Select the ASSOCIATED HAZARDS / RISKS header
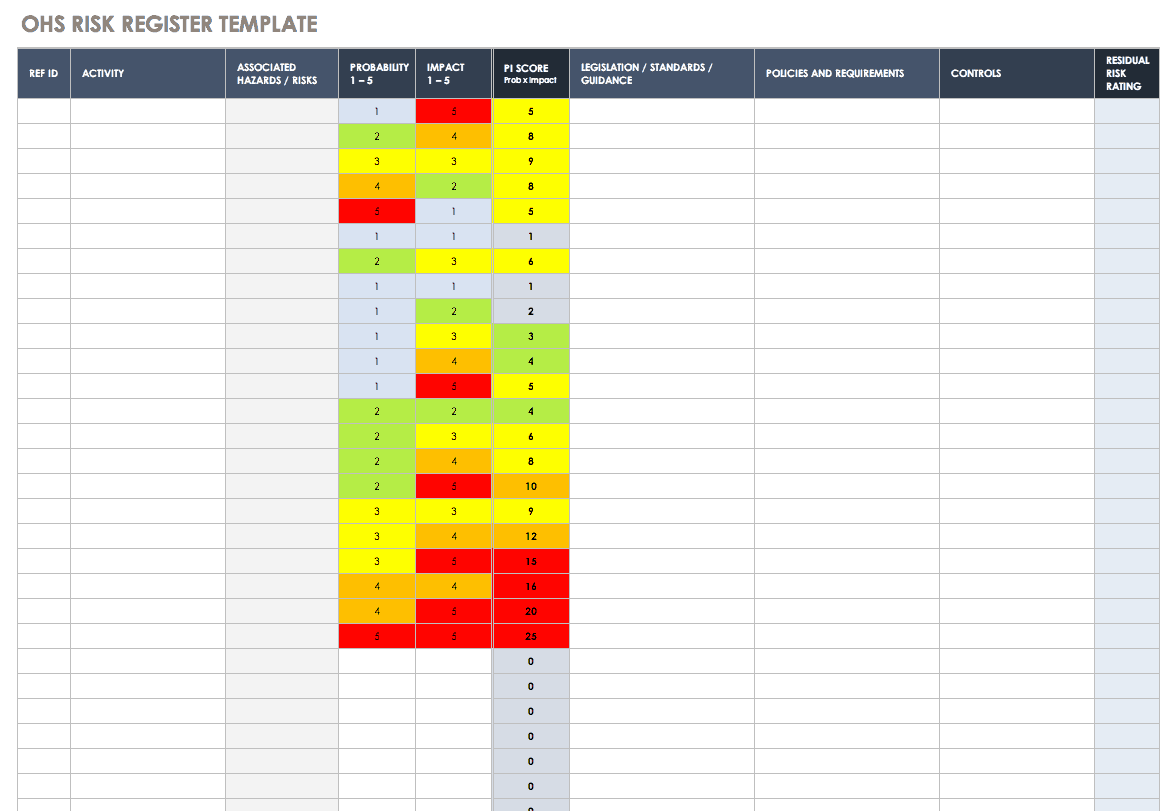 pyautogui.click(x=280, y=72)
